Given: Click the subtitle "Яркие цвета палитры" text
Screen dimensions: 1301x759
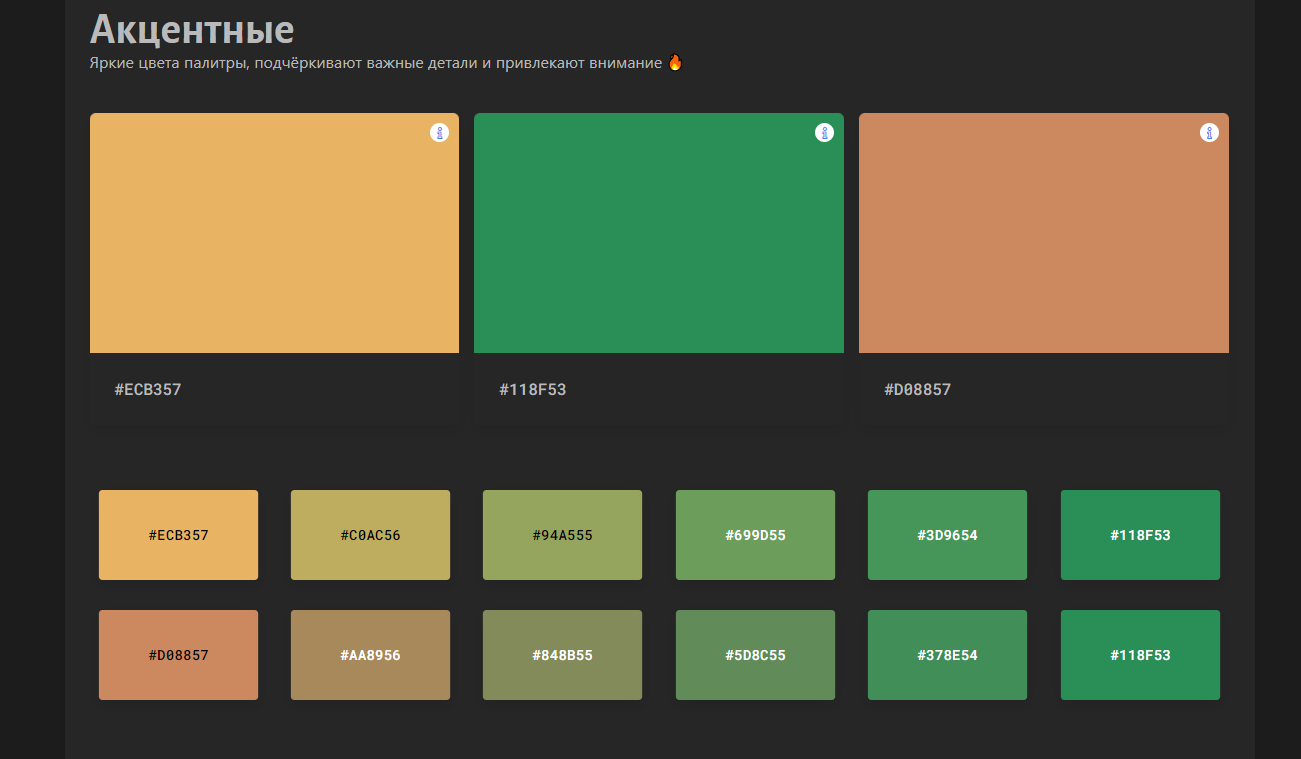Looking at the screenshot, I should tap(166, 64).
